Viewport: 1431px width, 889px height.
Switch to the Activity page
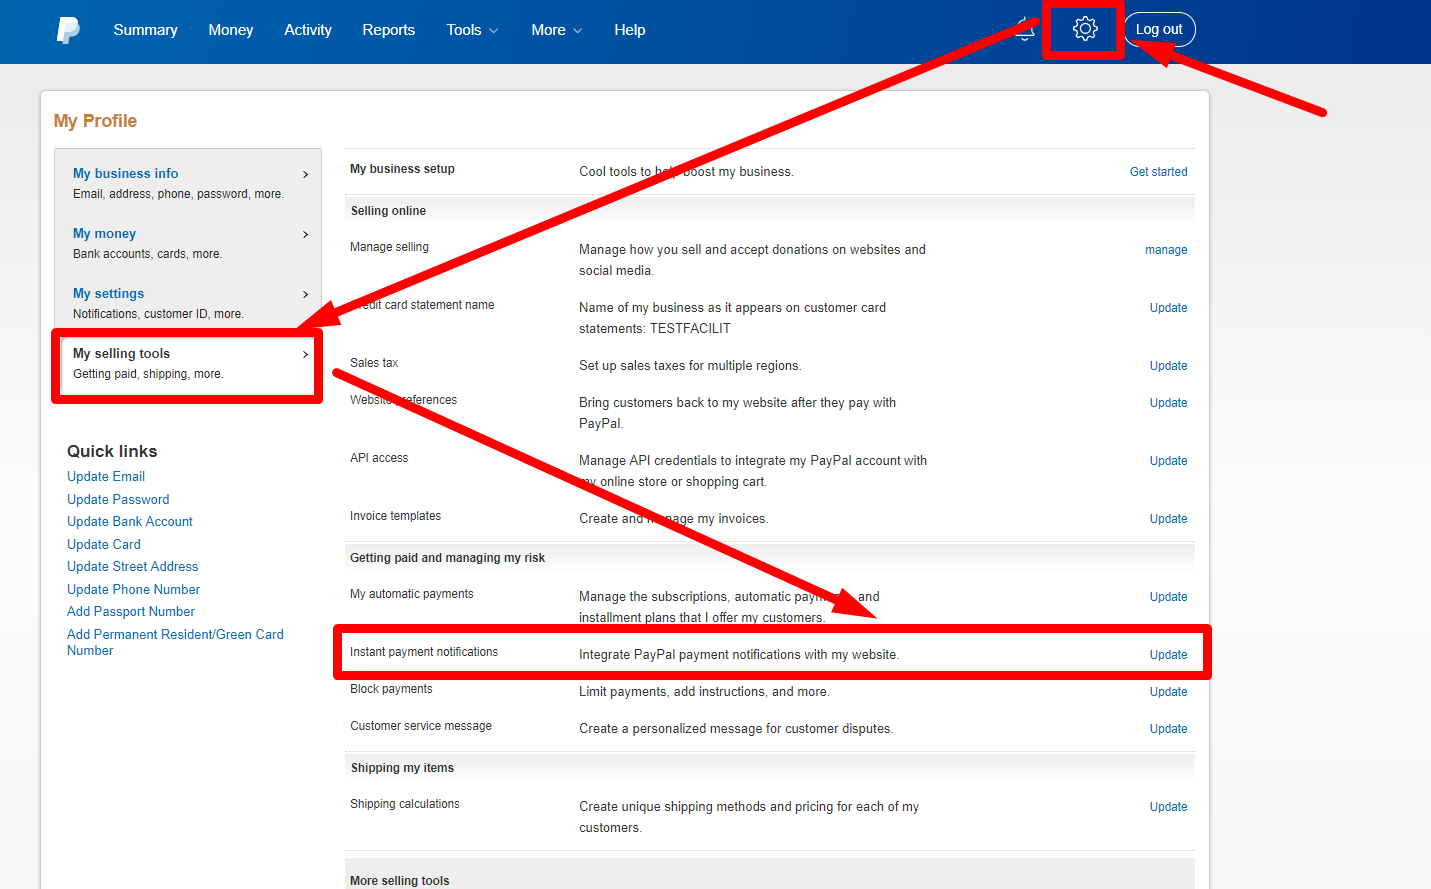pyautogui.click(x=308, y=30)
